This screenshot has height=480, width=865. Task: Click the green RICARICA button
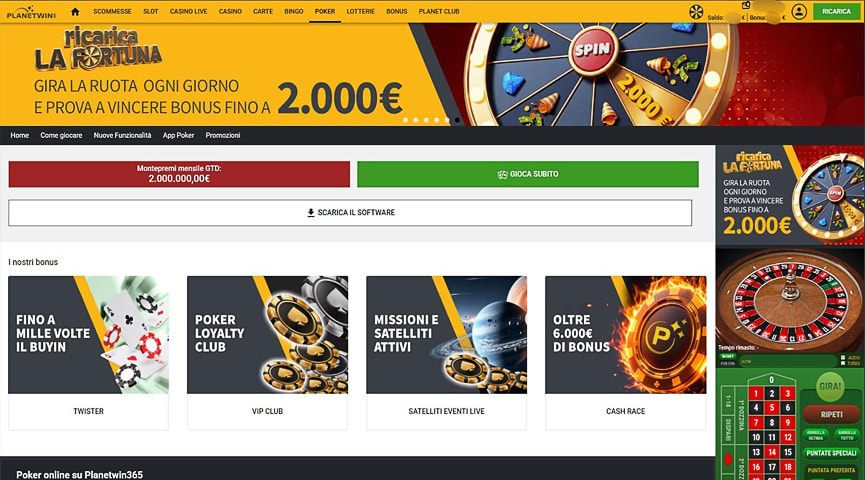pyautogui.click(x=836, y=12)
